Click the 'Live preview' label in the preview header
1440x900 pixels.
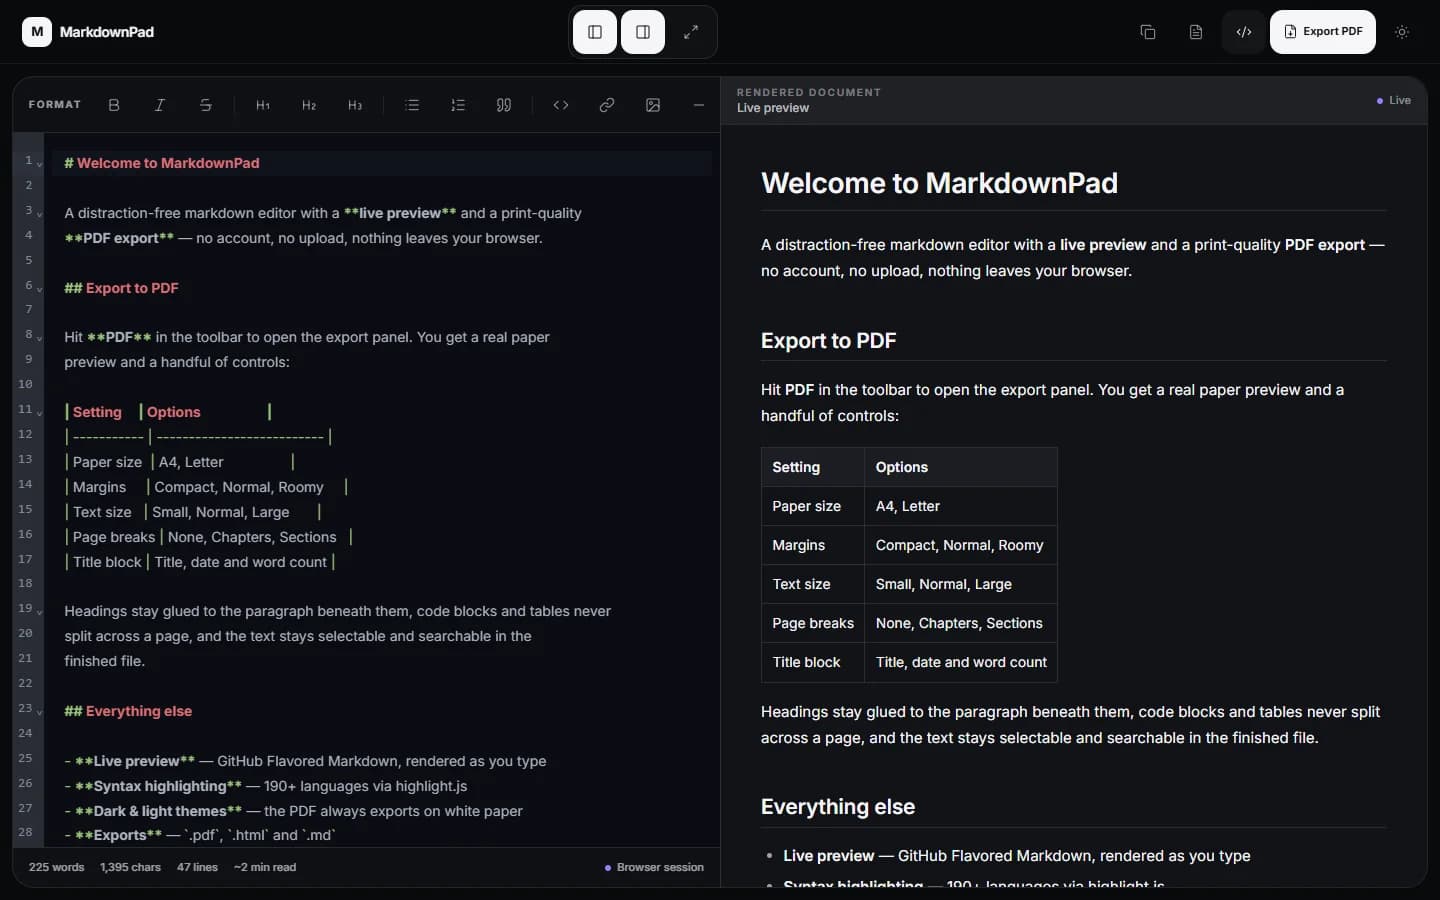coord(773,108)
